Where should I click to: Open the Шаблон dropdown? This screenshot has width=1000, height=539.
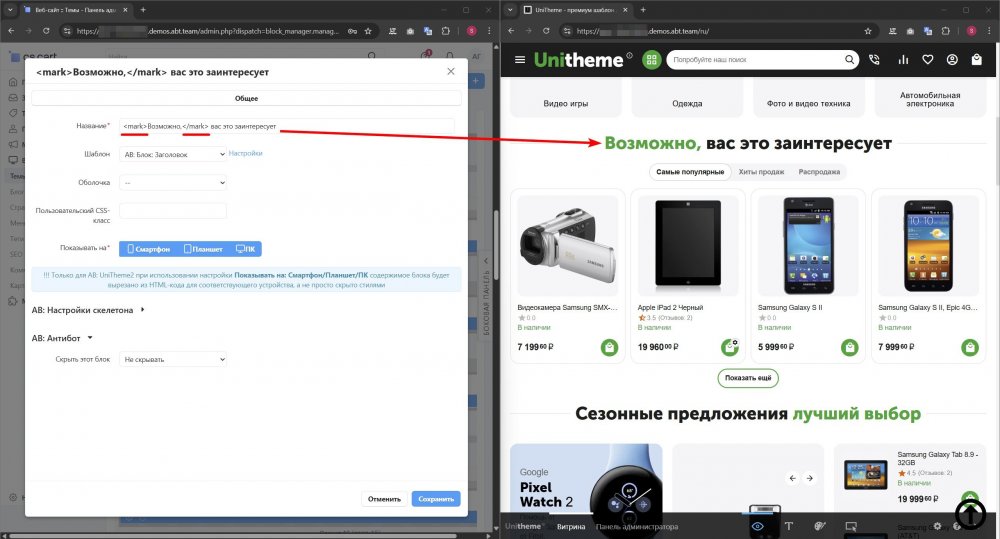click(173, 154)
